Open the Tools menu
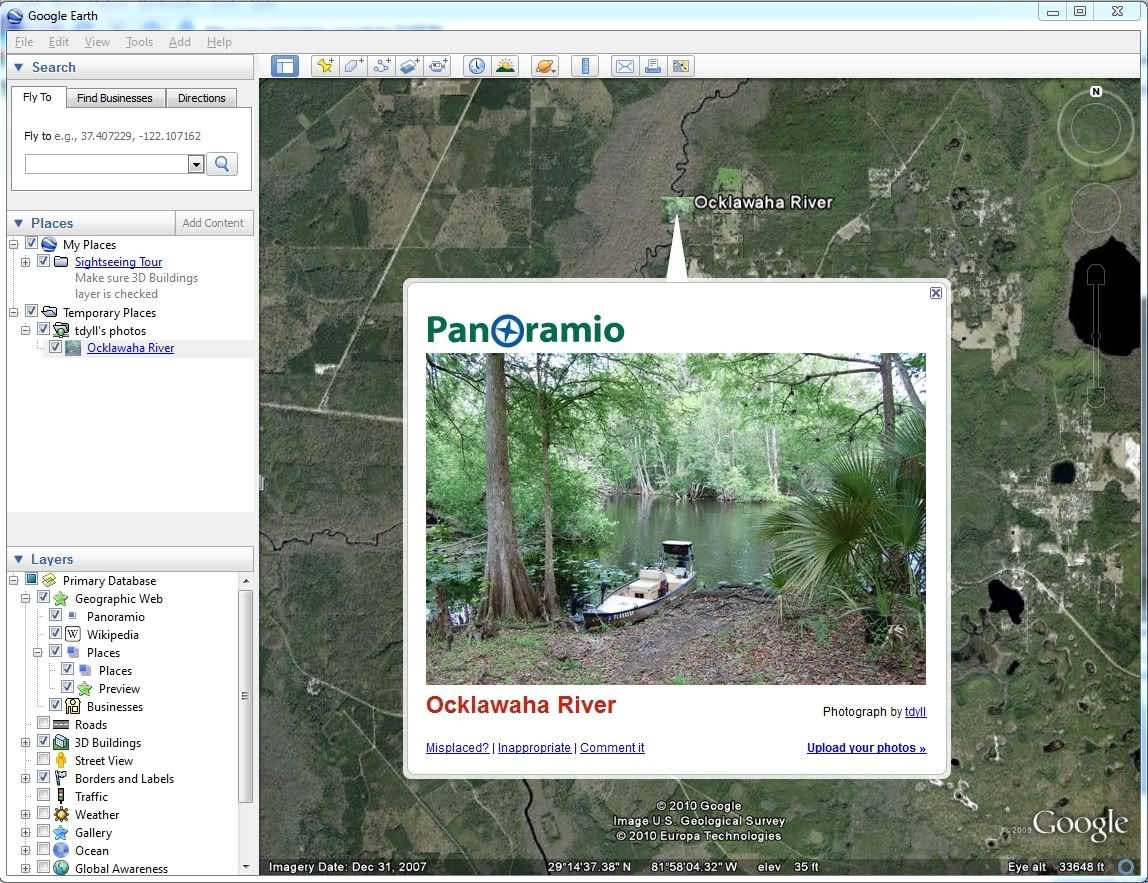 (x=139, y=42)
